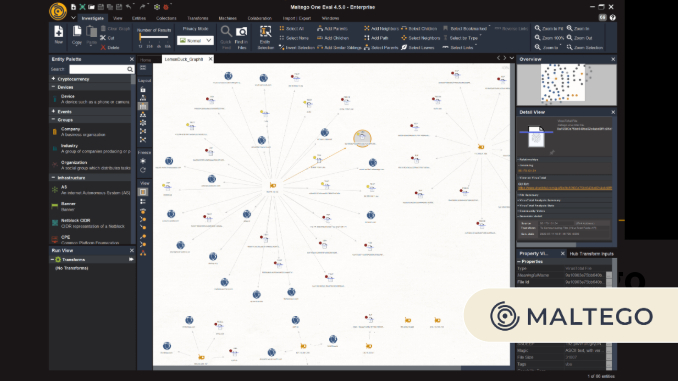Click Select Neighbors in the ribbon
The image size is (678, 381).
coord(421,38)
